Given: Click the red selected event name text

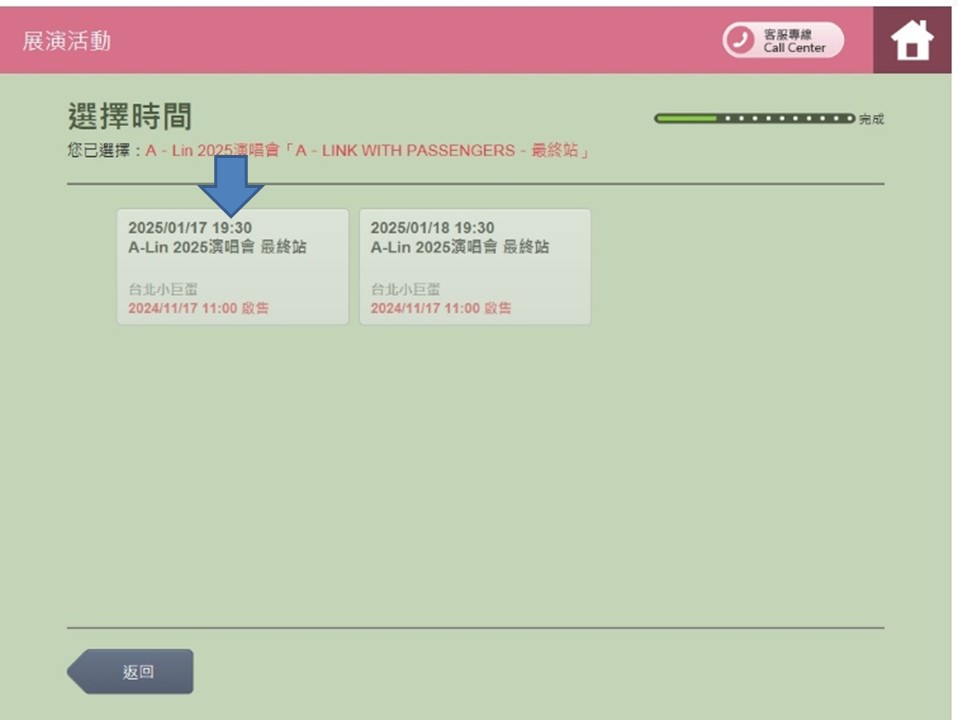Looking at the screenshot, I should point(367,151).
